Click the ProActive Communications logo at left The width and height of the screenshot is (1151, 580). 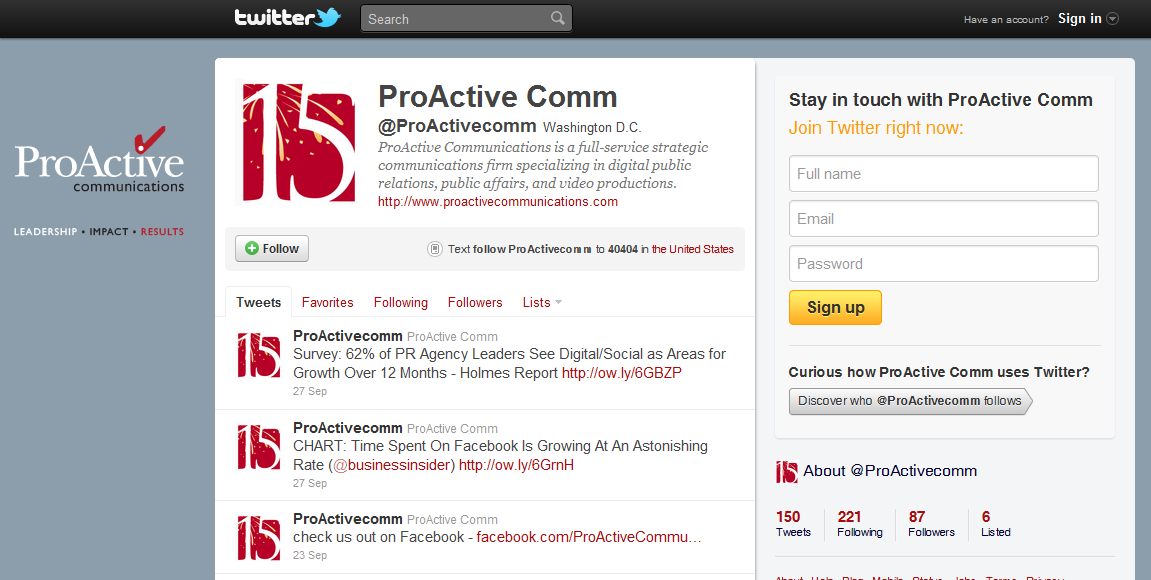point(99,165)
